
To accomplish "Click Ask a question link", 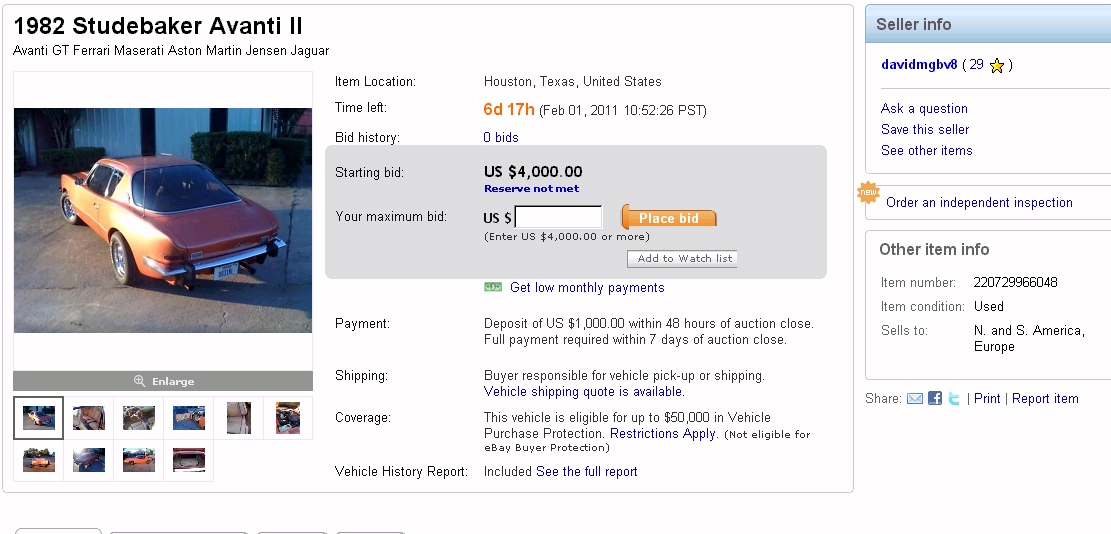I will [924, 109].
